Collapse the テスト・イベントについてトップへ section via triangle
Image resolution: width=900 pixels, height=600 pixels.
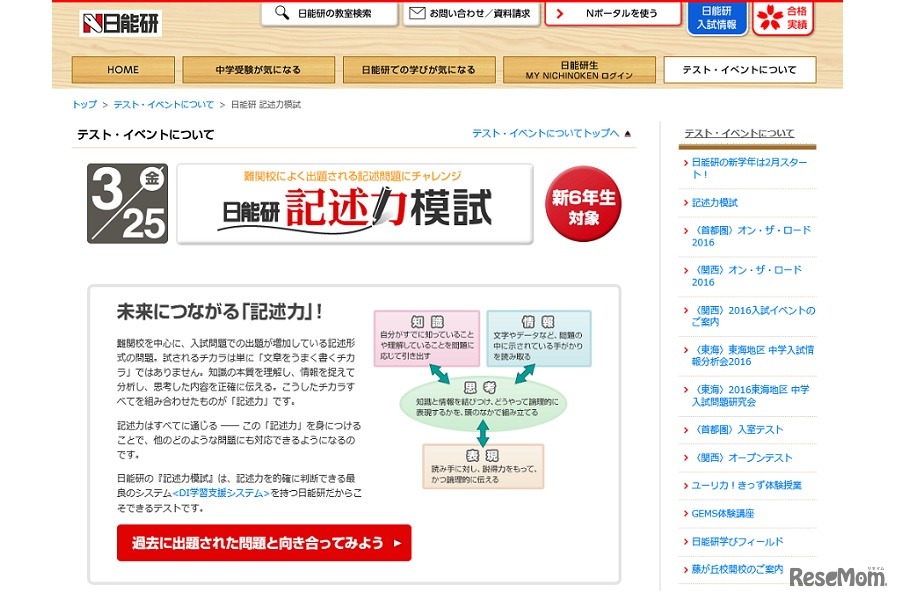coord(627,131)
